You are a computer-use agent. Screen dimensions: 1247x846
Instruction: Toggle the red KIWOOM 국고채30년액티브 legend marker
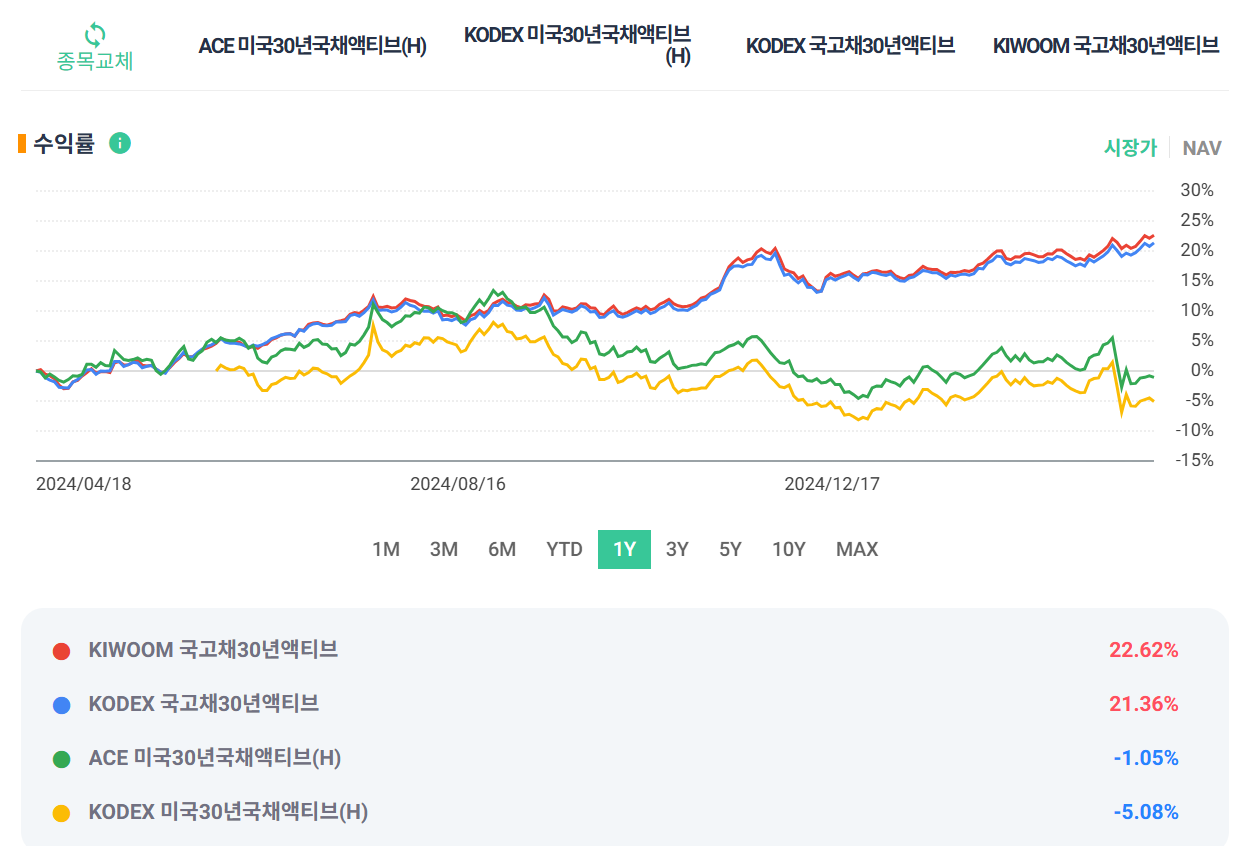(x=62, y=649)
